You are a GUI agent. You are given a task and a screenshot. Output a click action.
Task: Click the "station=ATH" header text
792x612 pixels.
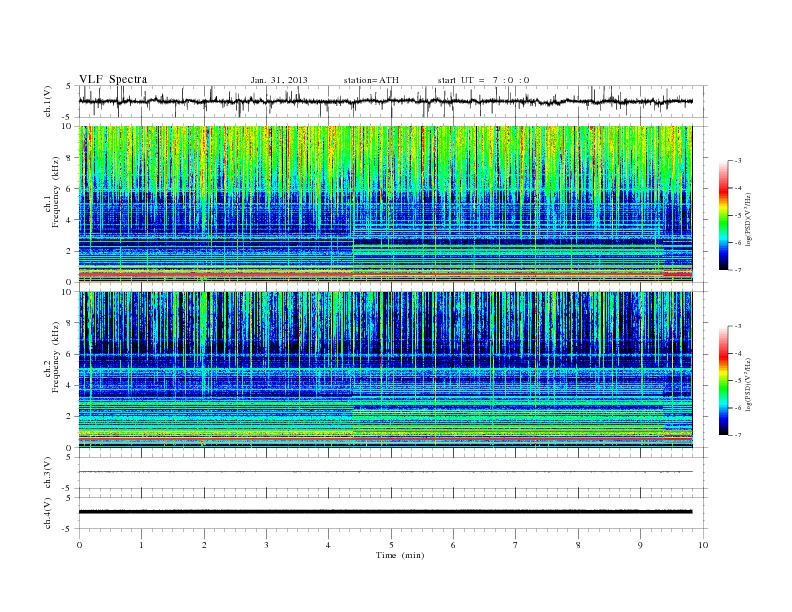(x=371, y=80)
